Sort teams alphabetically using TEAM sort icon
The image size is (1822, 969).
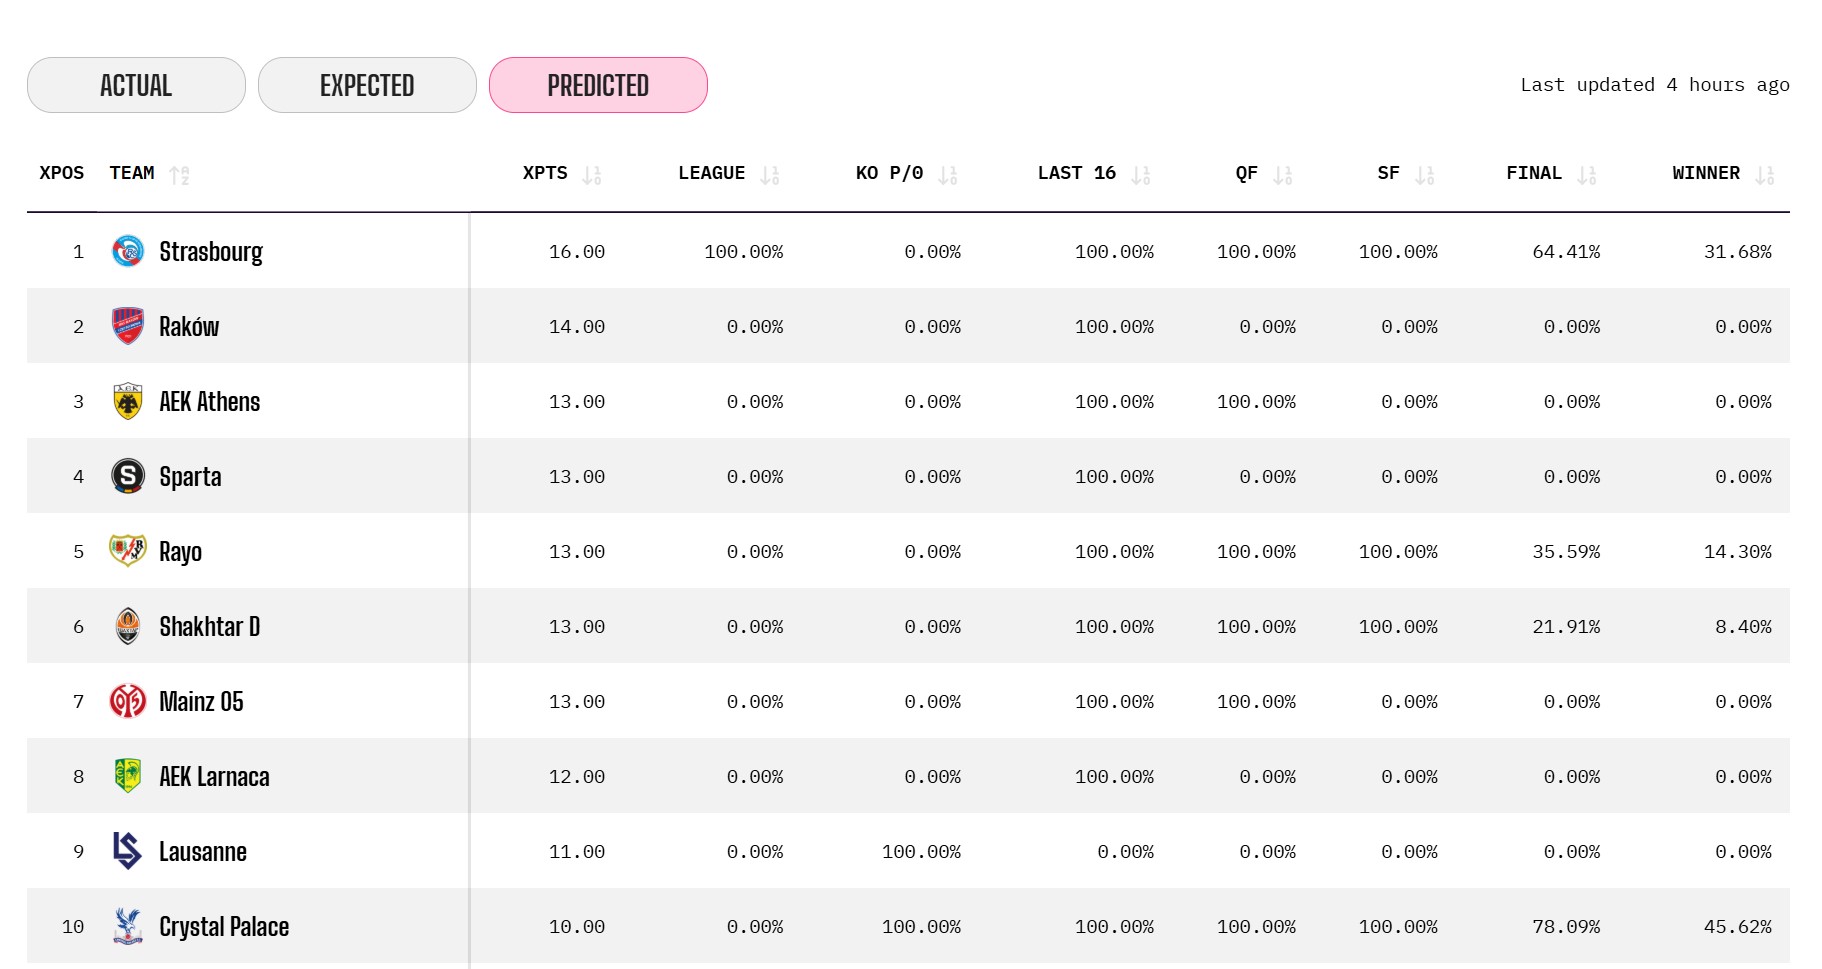coord(179,175)
